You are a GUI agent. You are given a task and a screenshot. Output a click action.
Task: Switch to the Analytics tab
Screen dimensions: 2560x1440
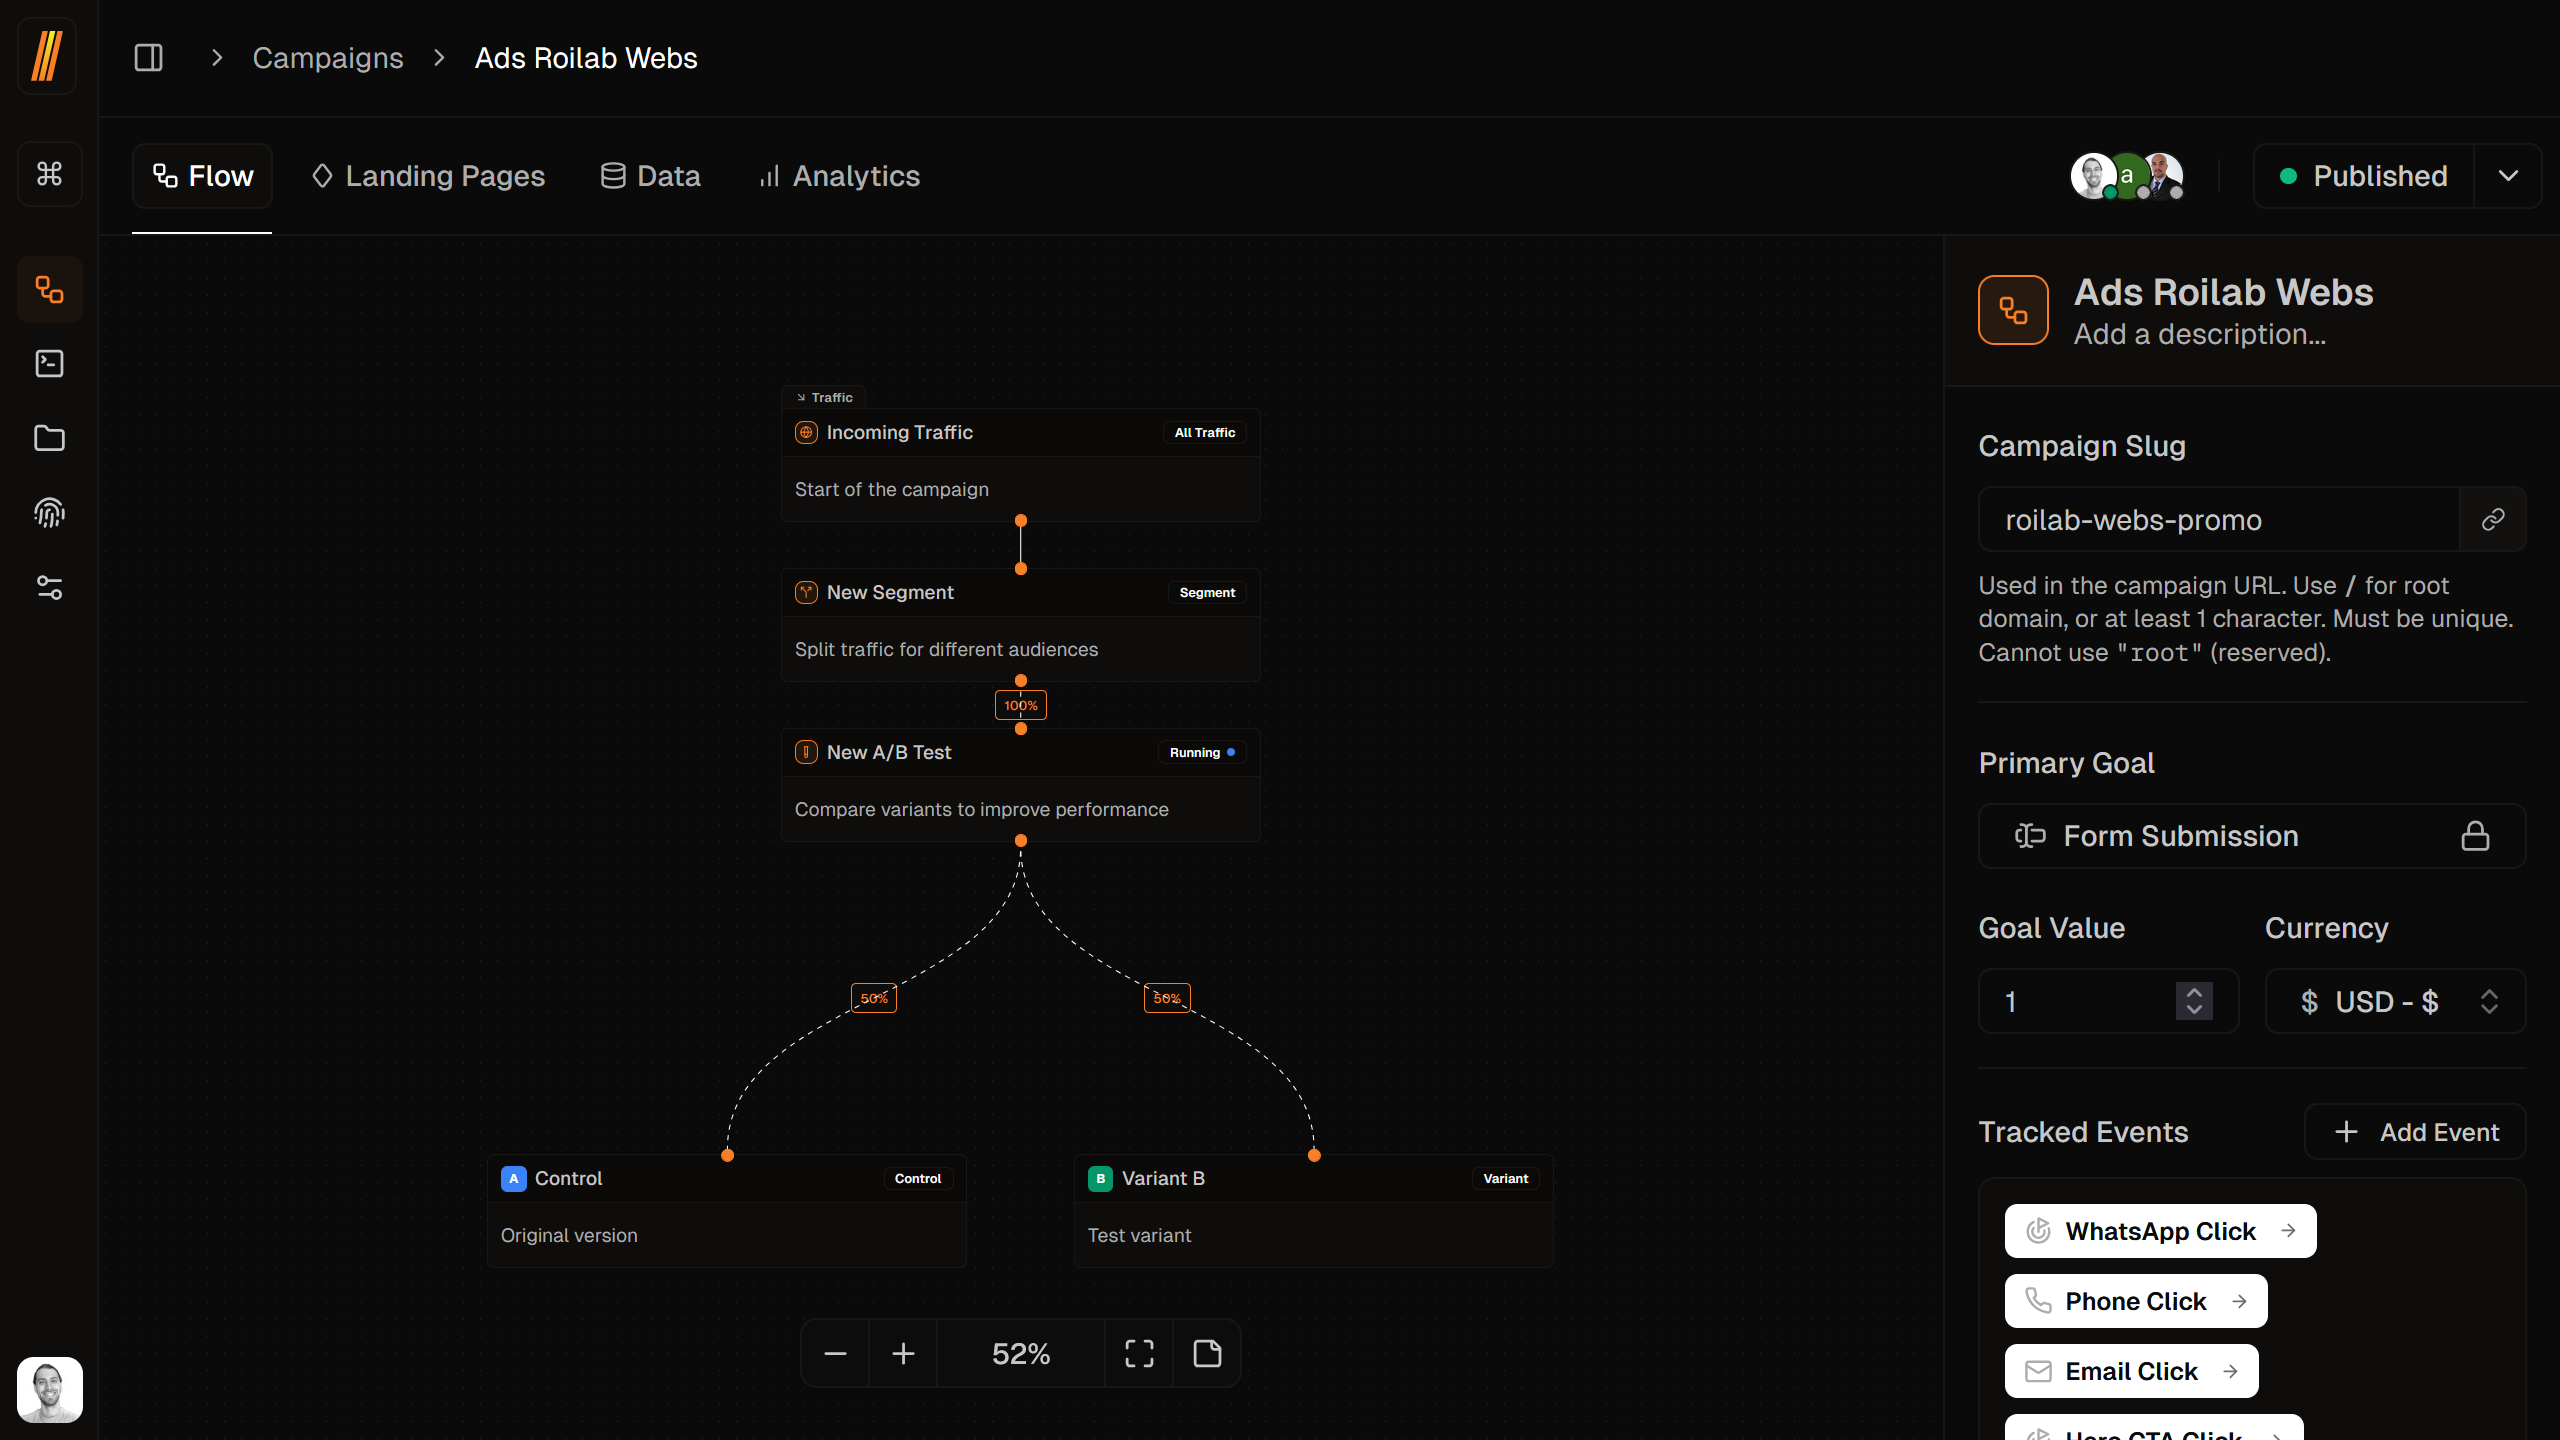(838, 175)
